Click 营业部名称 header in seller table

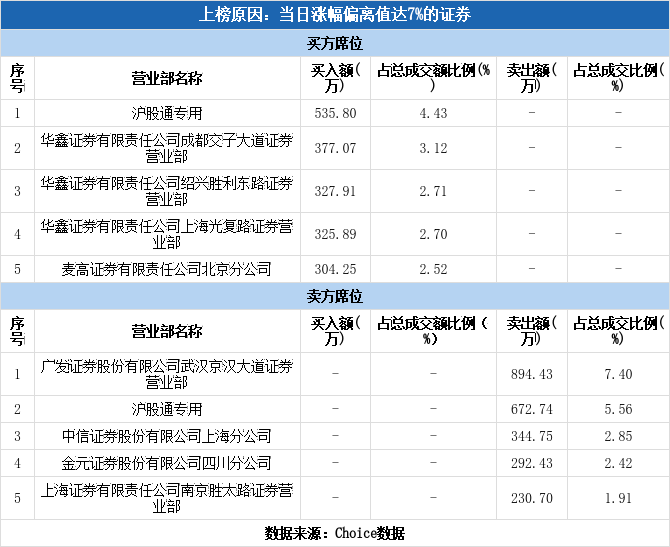(x=167, y=332)
